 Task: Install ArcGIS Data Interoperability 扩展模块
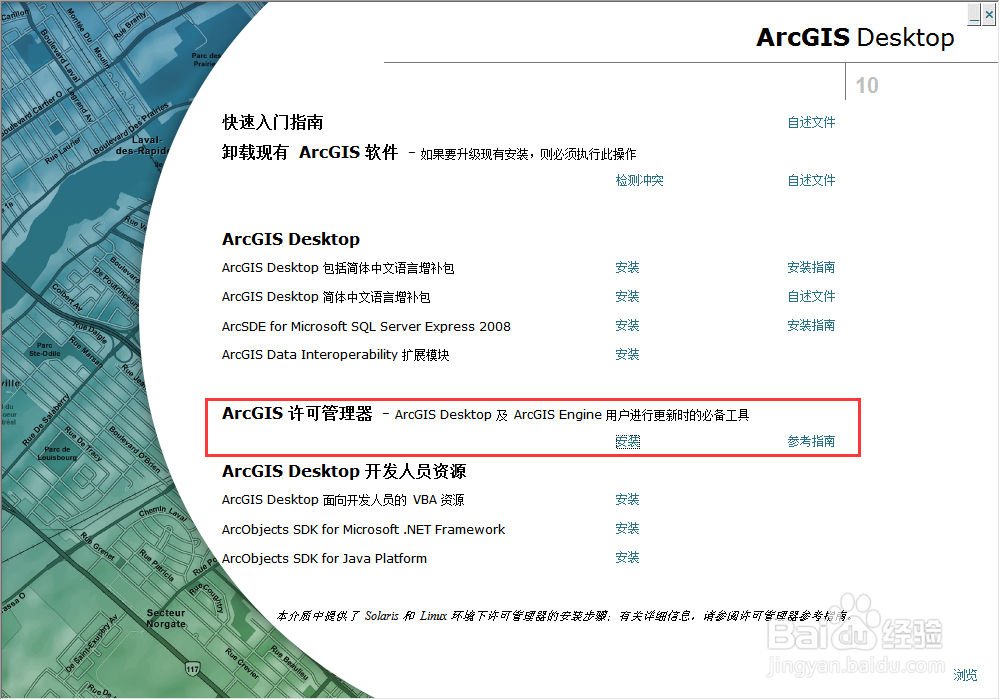click(x=628, y=354)
